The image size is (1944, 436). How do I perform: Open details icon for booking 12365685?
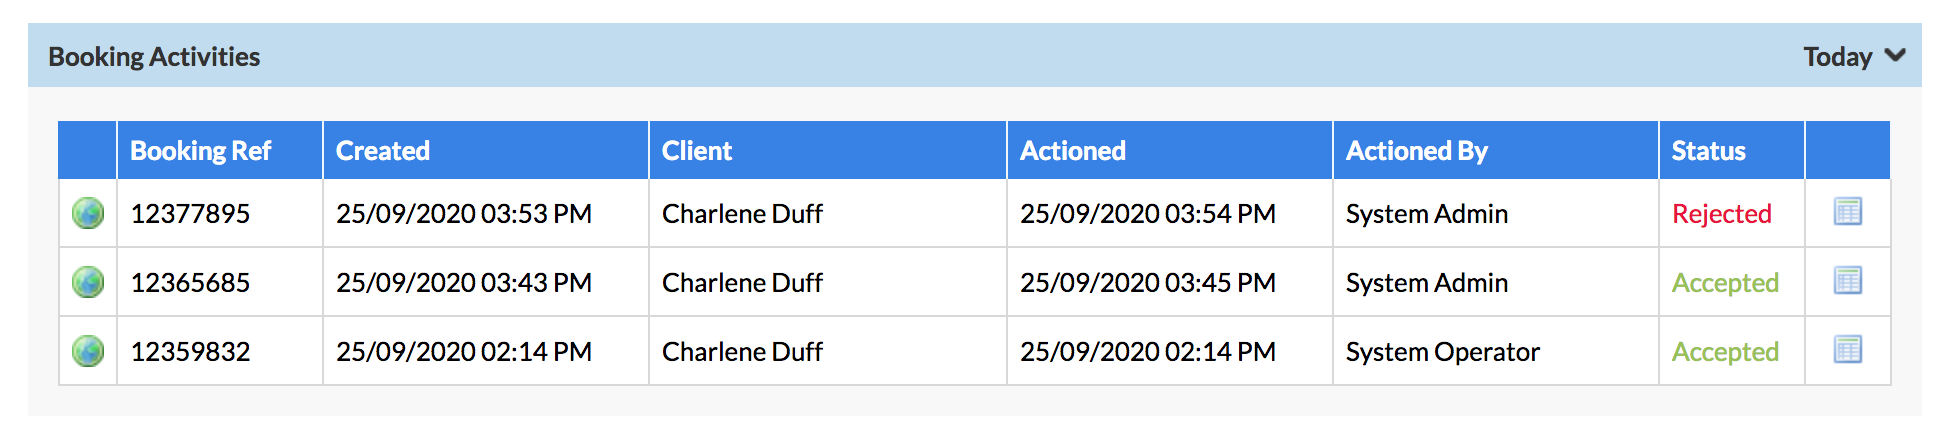(x=1847, y=281)
